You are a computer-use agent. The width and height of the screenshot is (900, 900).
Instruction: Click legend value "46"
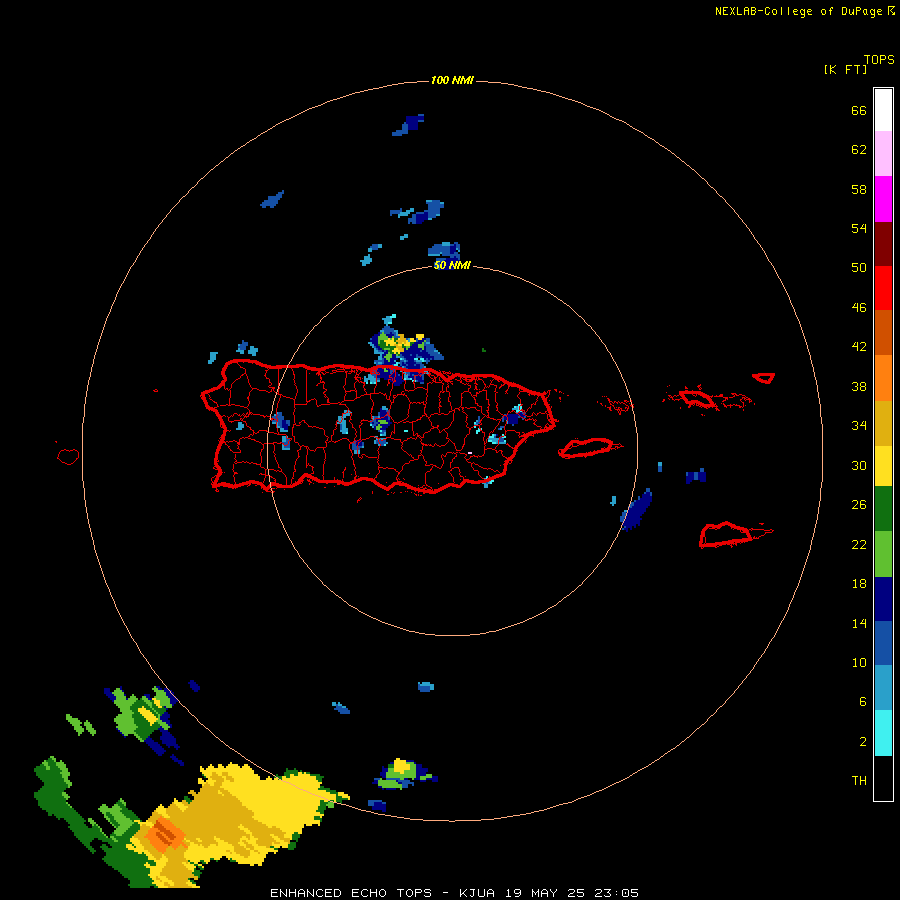859,308
